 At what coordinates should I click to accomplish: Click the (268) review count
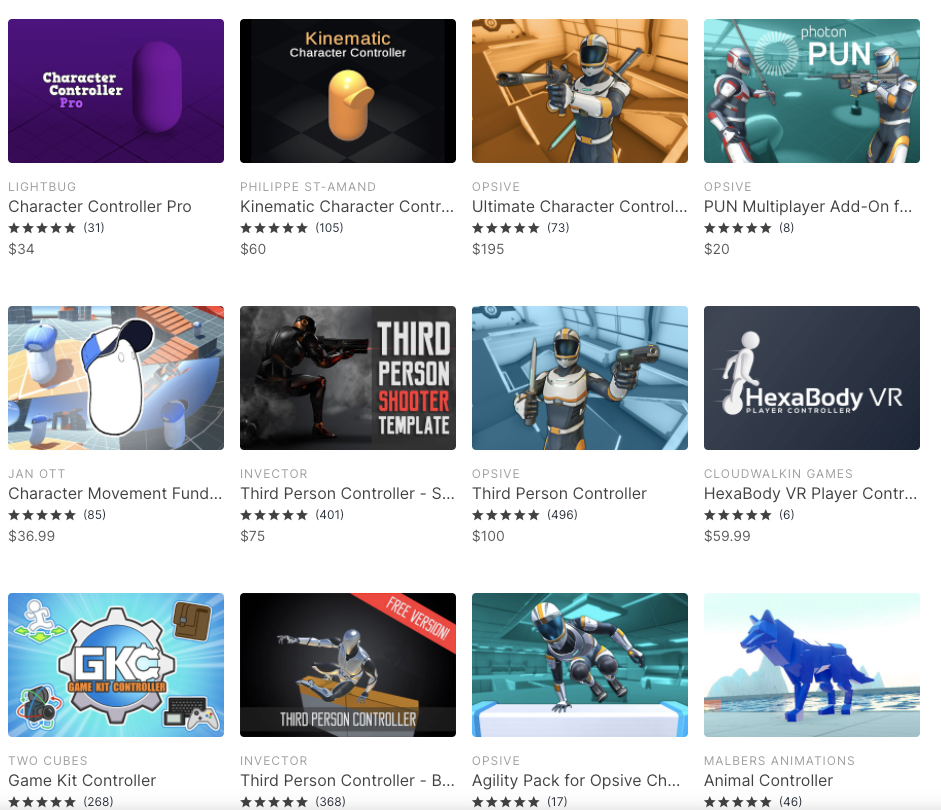98,802
